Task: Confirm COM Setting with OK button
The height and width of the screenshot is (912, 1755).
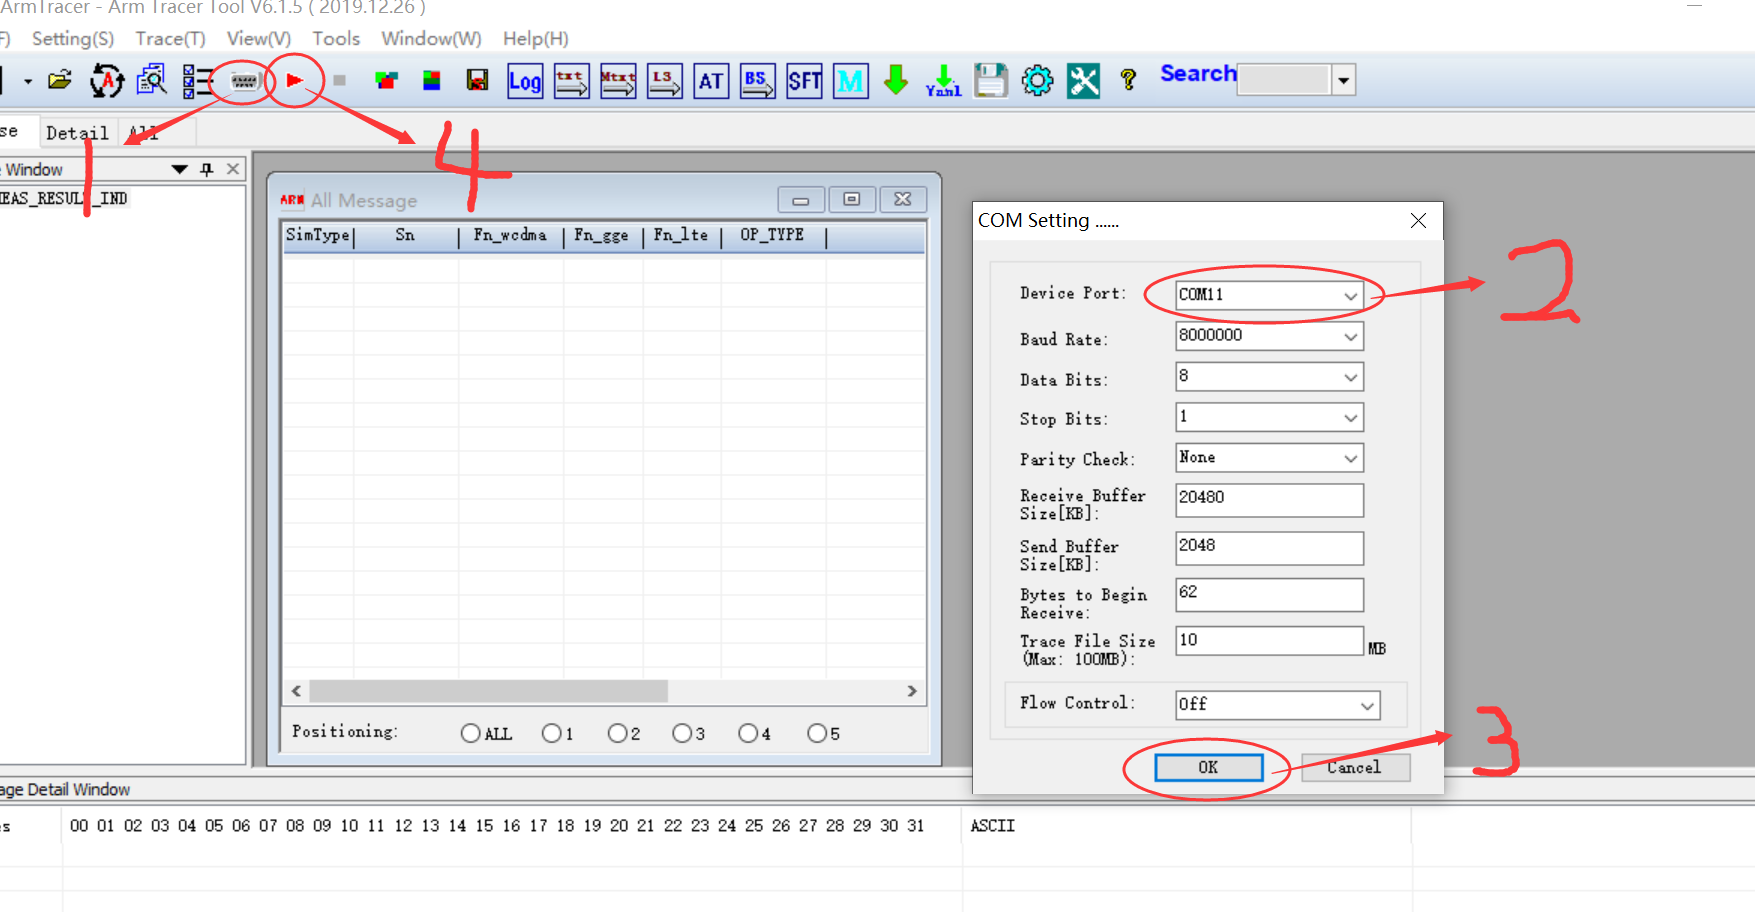Action: coord(1208,767)
